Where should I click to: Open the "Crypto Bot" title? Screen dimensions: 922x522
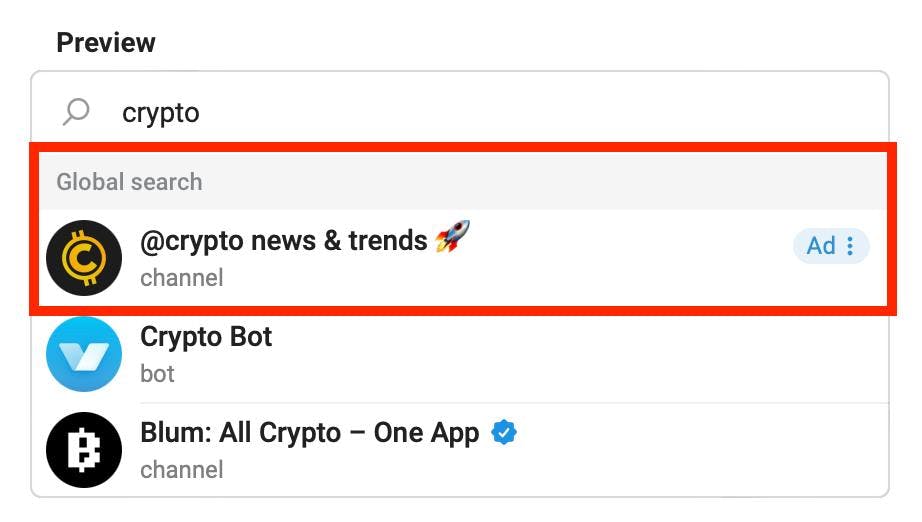tap(206, 337)
